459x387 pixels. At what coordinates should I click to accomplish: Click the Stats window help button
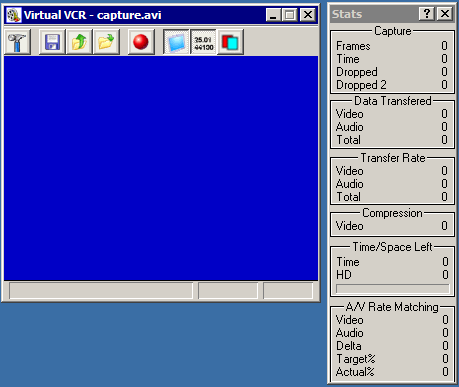(x=427, y=14)
